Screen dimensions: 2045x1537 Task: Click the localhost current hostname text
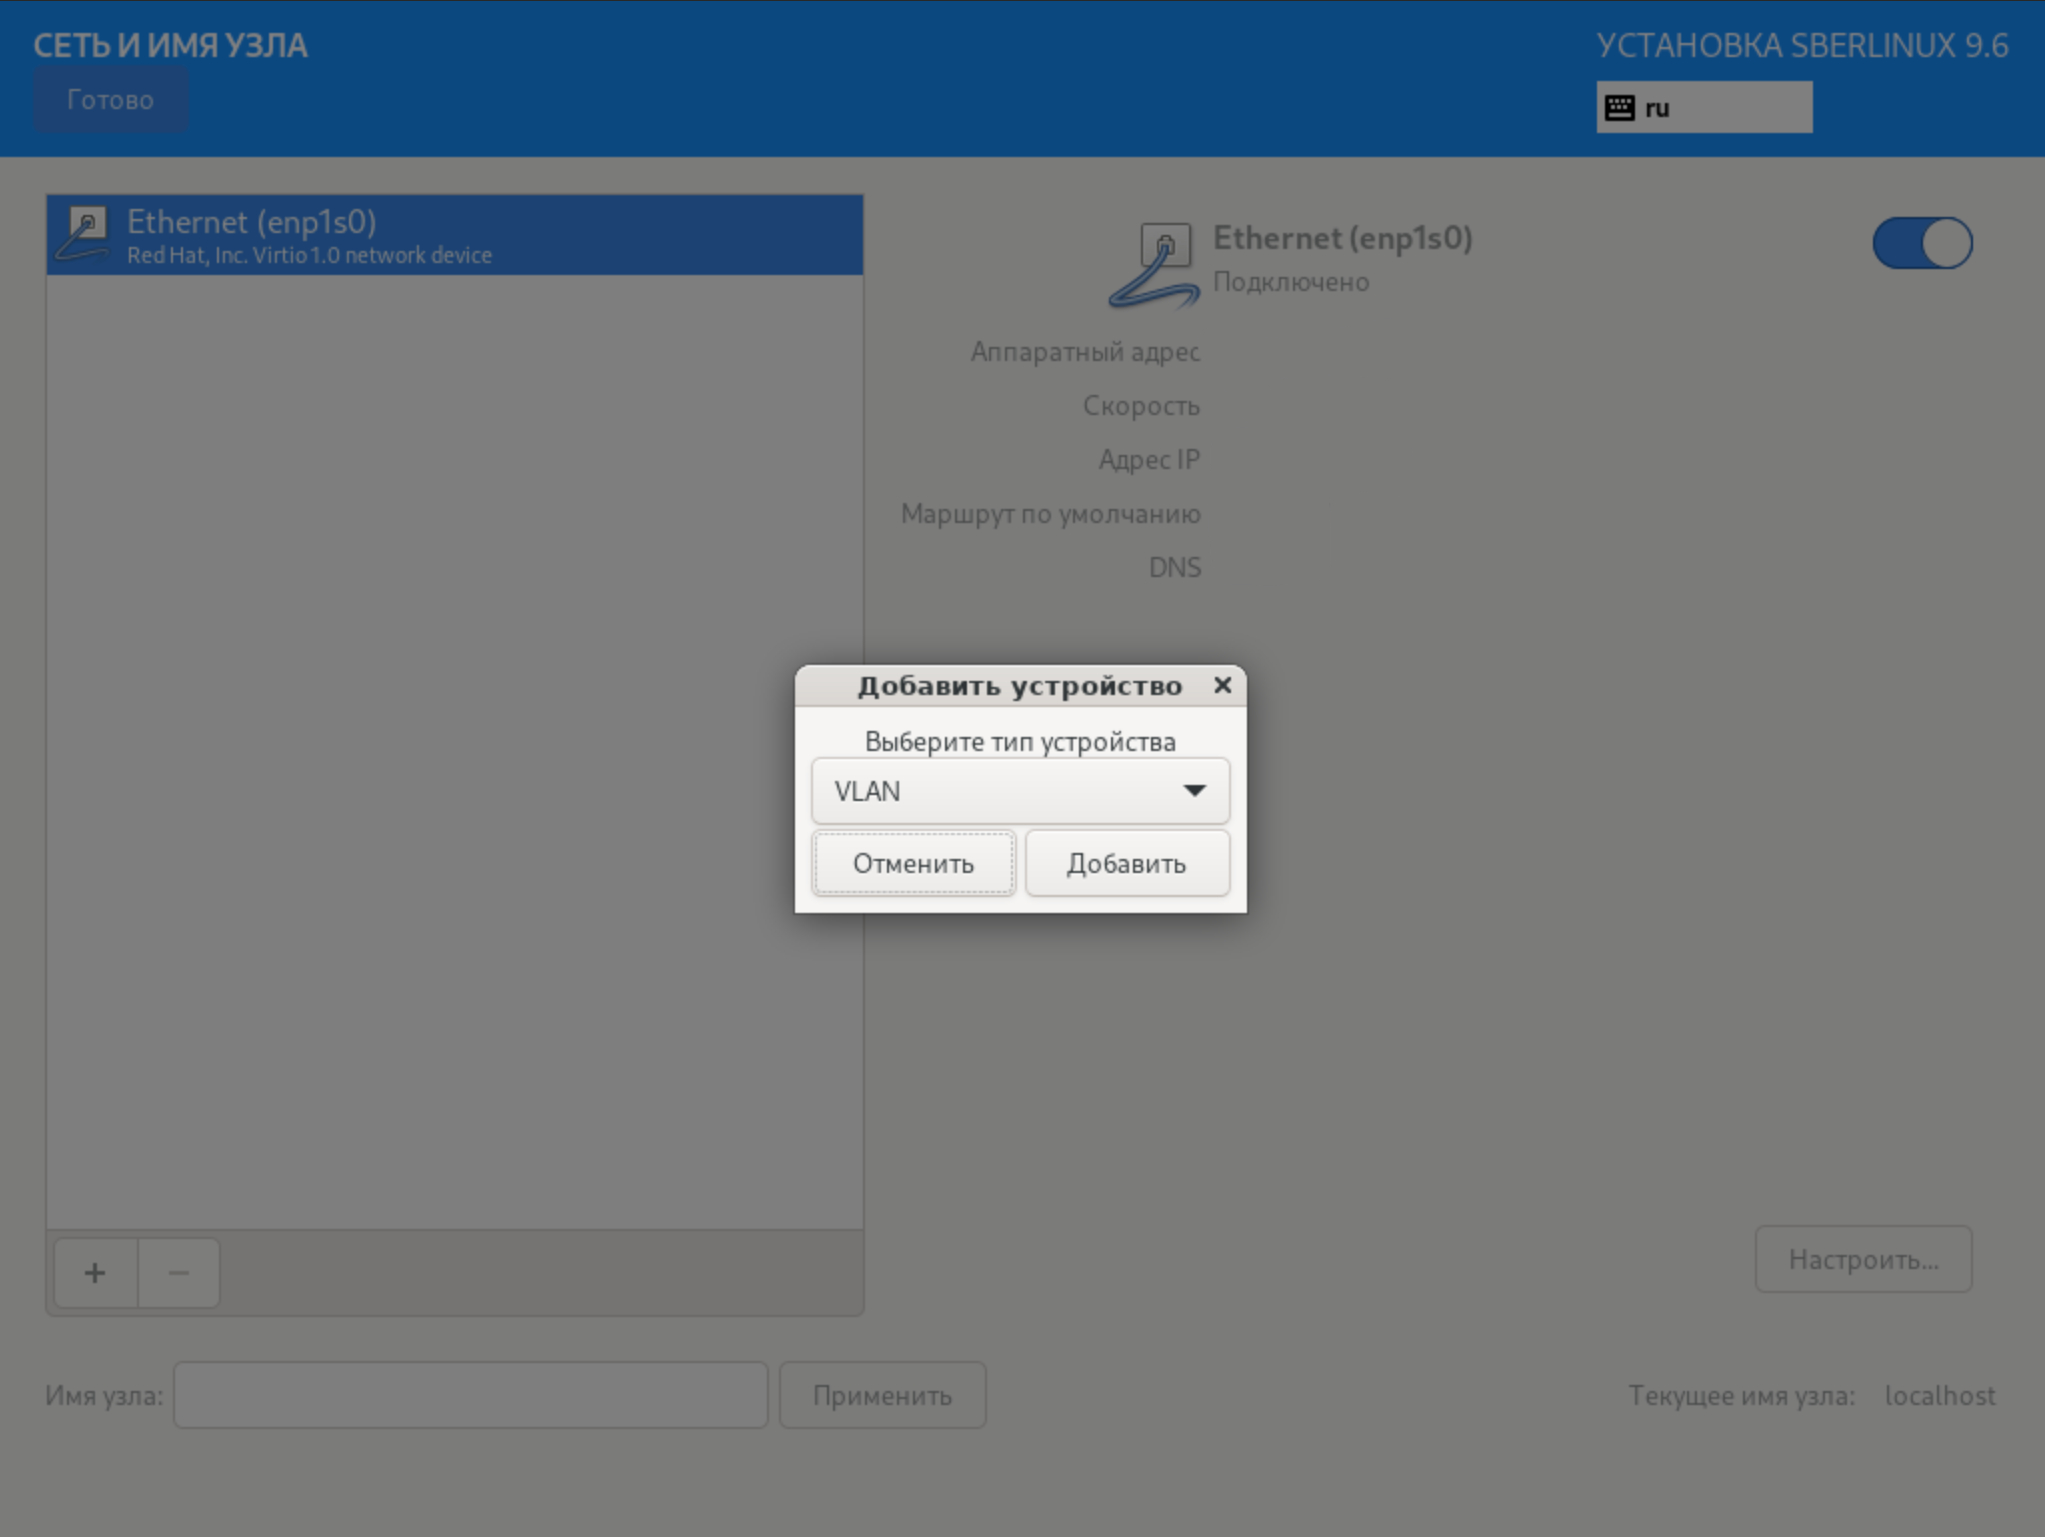click(1939, 1395)
